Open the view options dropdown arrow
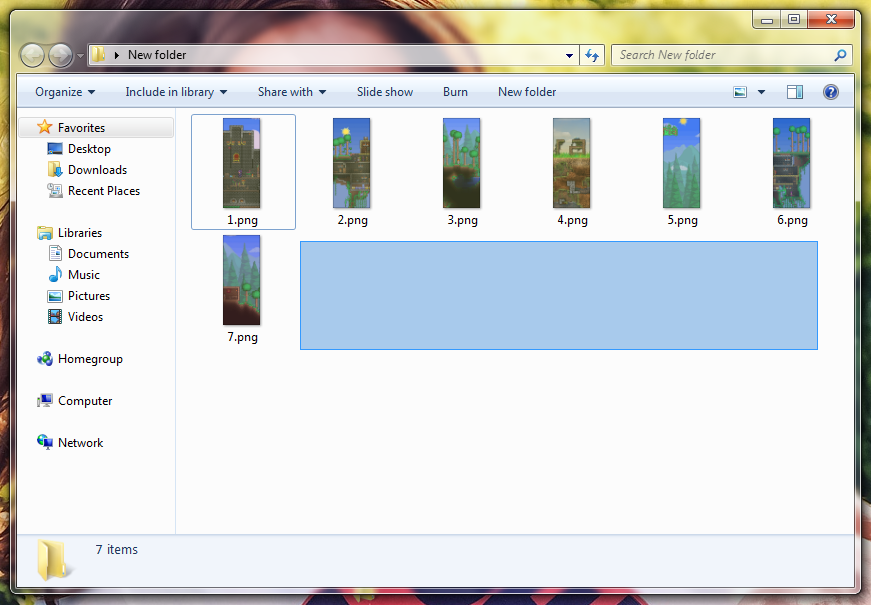 point(762,92)
